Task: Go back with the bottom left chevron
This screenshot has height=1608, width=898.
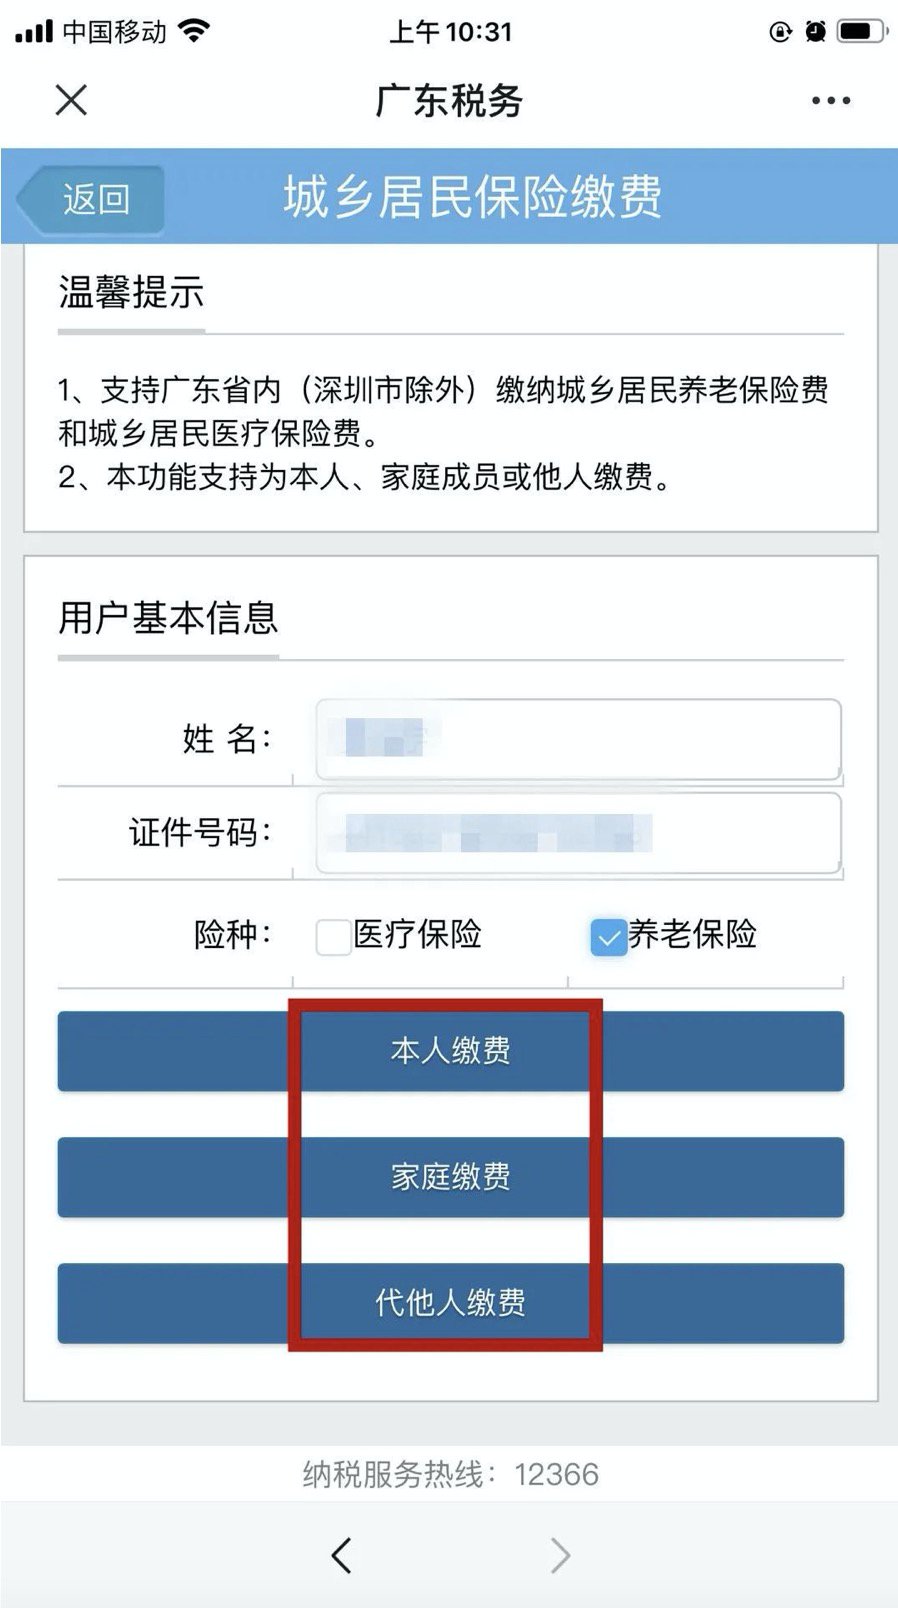Action: click(341, 1555)
